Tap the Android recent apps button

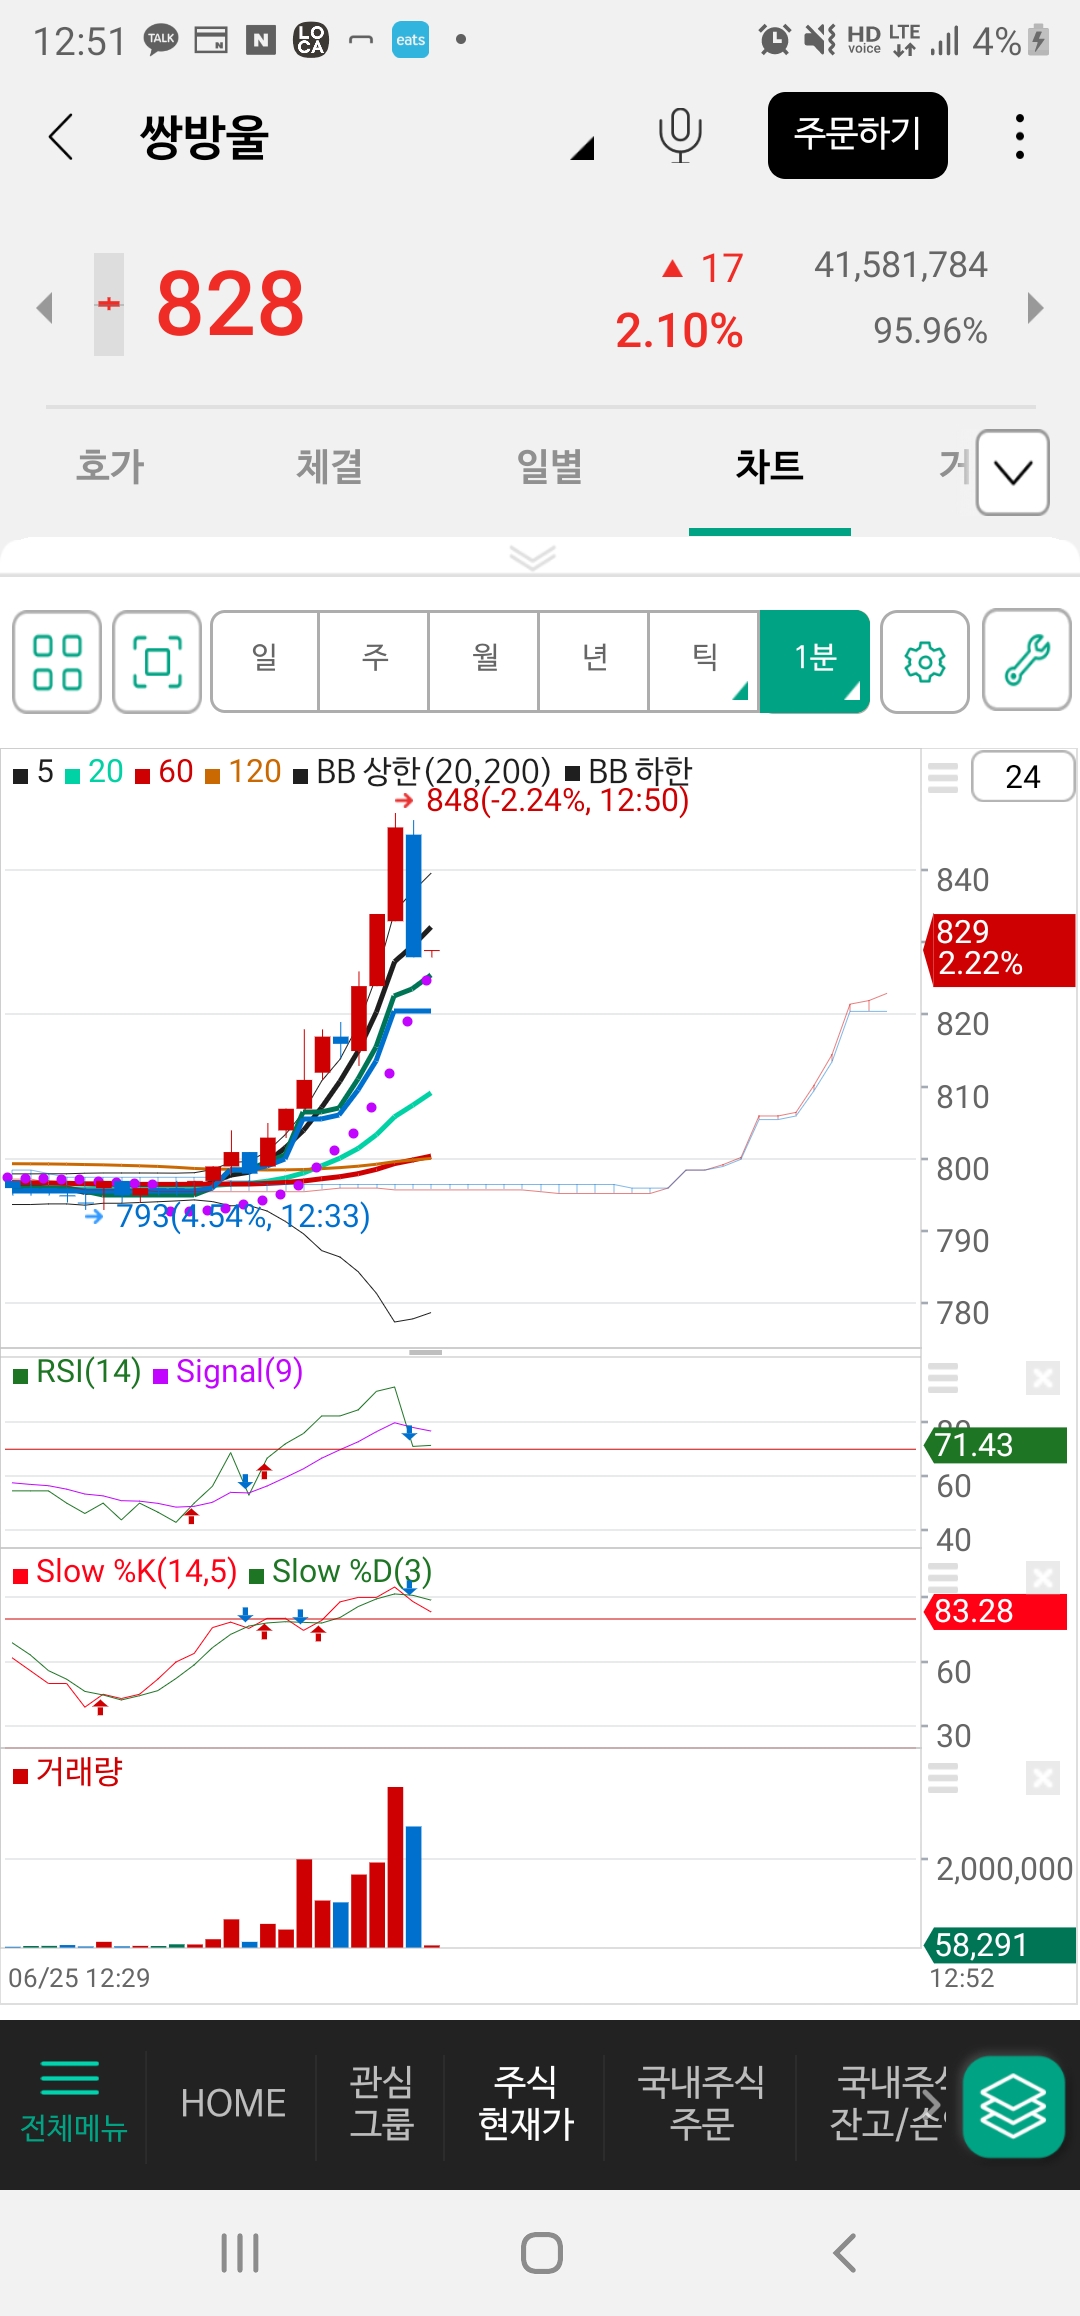240,2253
